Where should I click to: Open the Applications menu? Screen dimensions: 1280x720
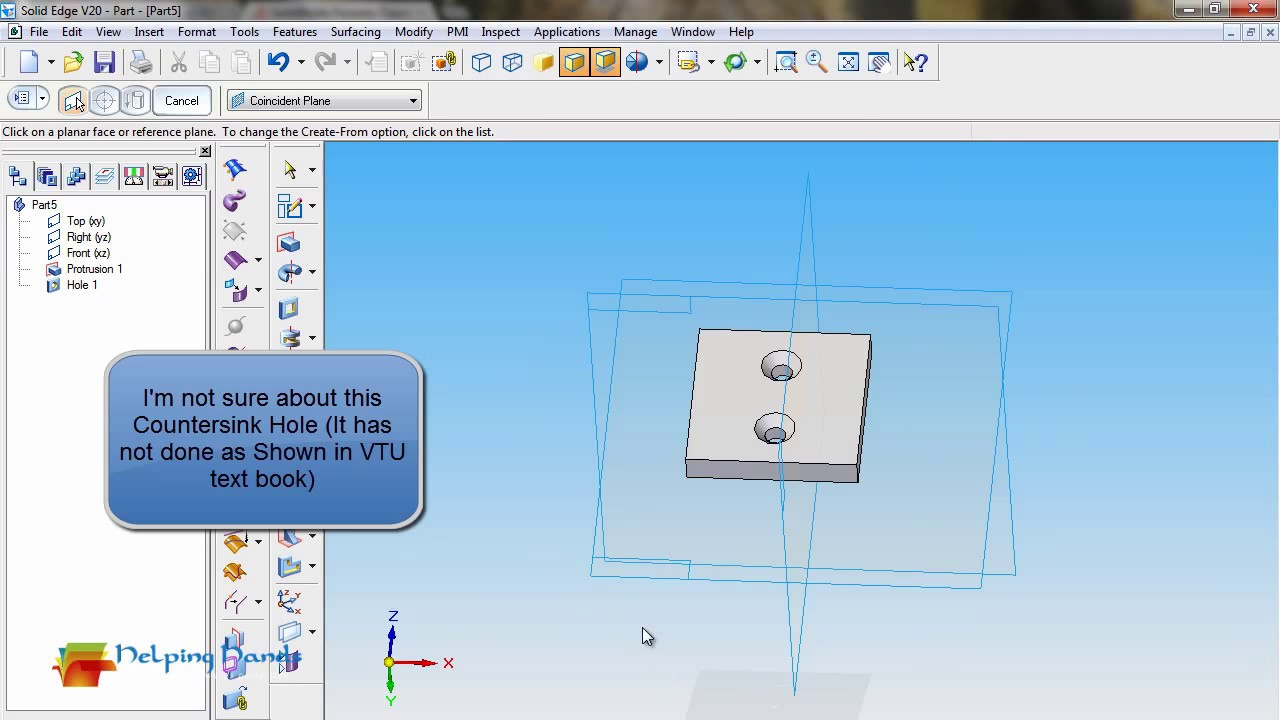click(x=567, y=32)
